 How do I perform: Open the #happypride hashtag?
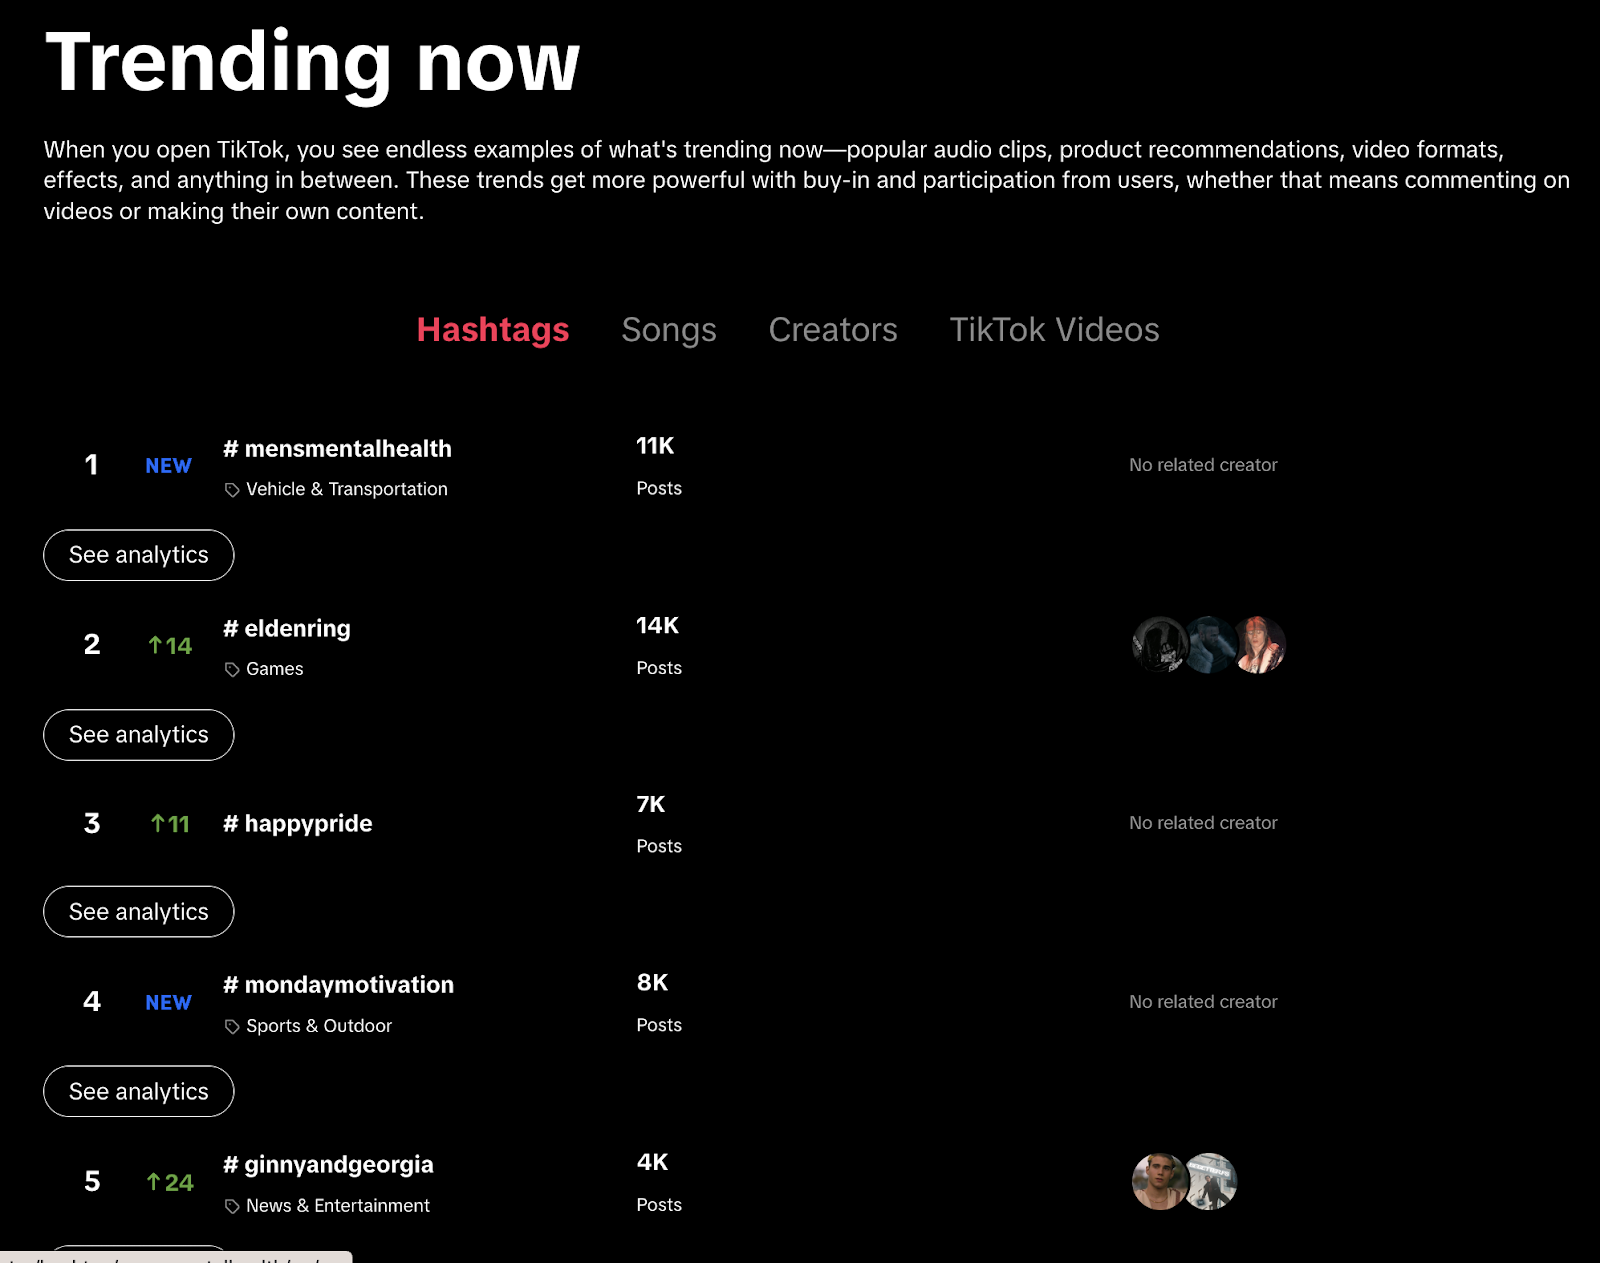[x=297, y=823]
